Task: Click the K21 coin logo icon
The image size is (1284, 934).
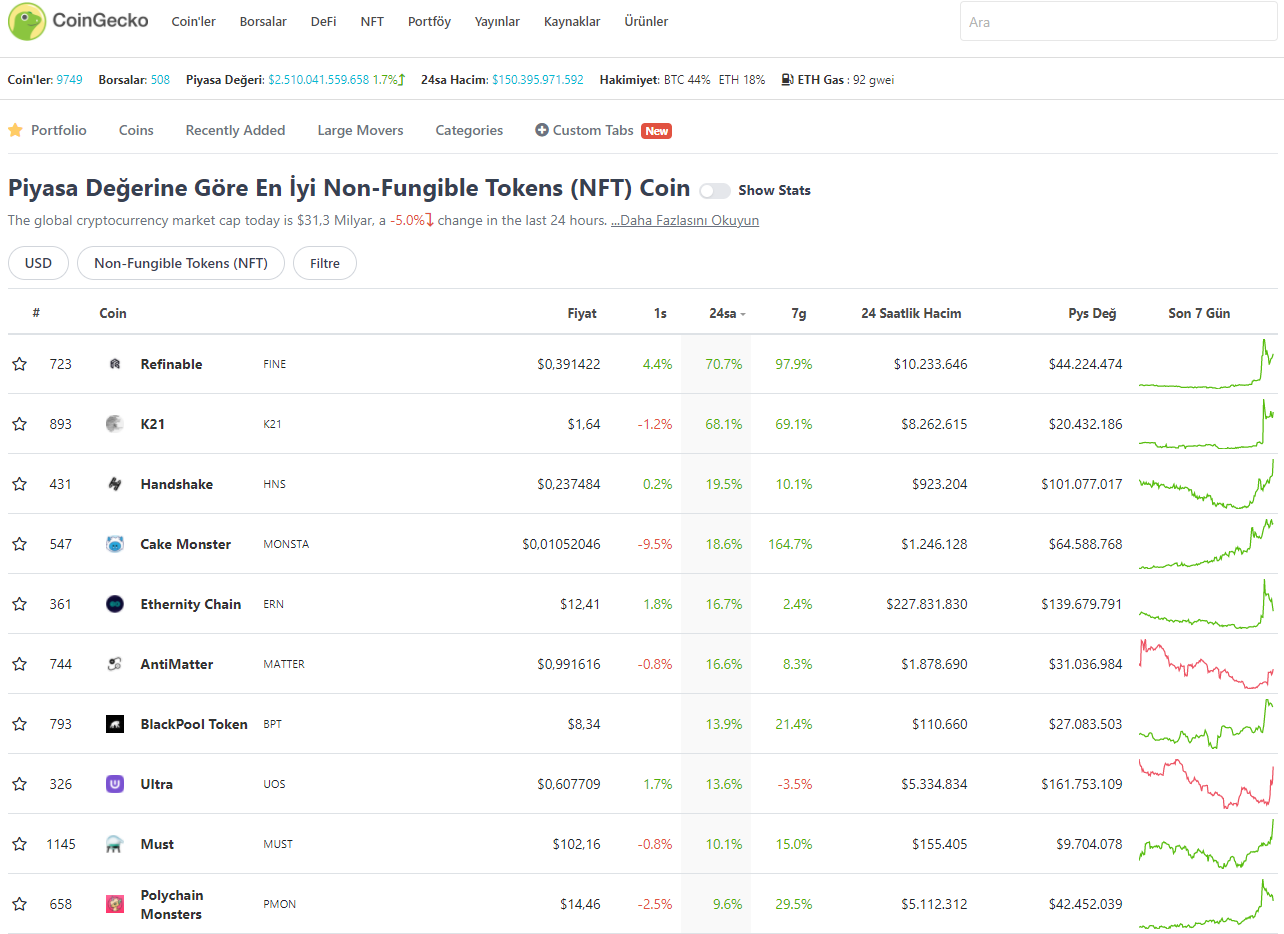Action: coord(115,424)
